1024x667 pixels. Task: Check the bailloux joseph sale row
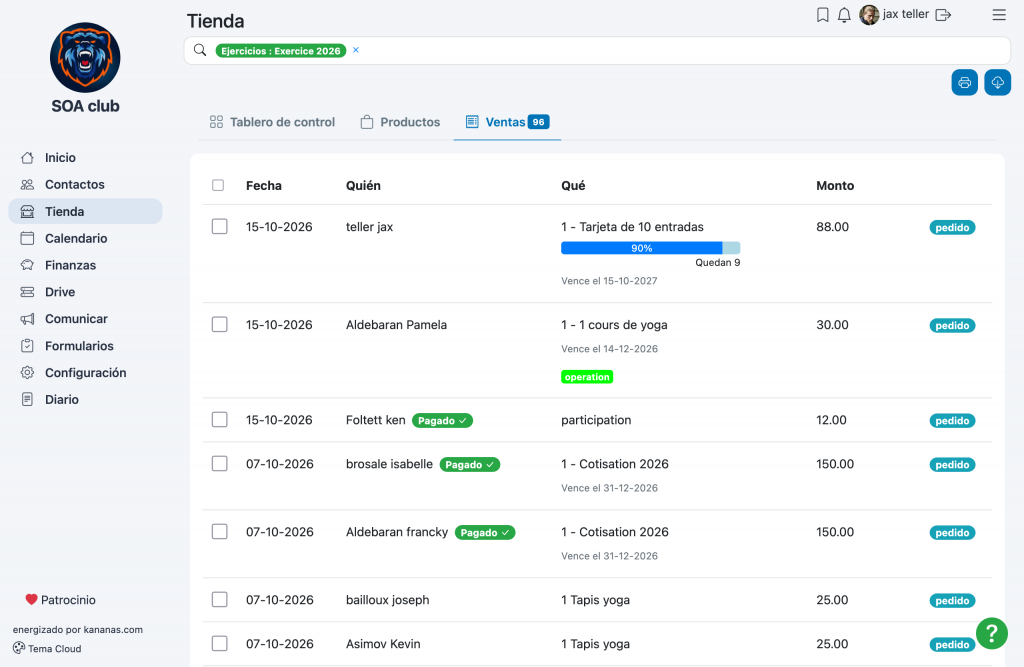219,600
